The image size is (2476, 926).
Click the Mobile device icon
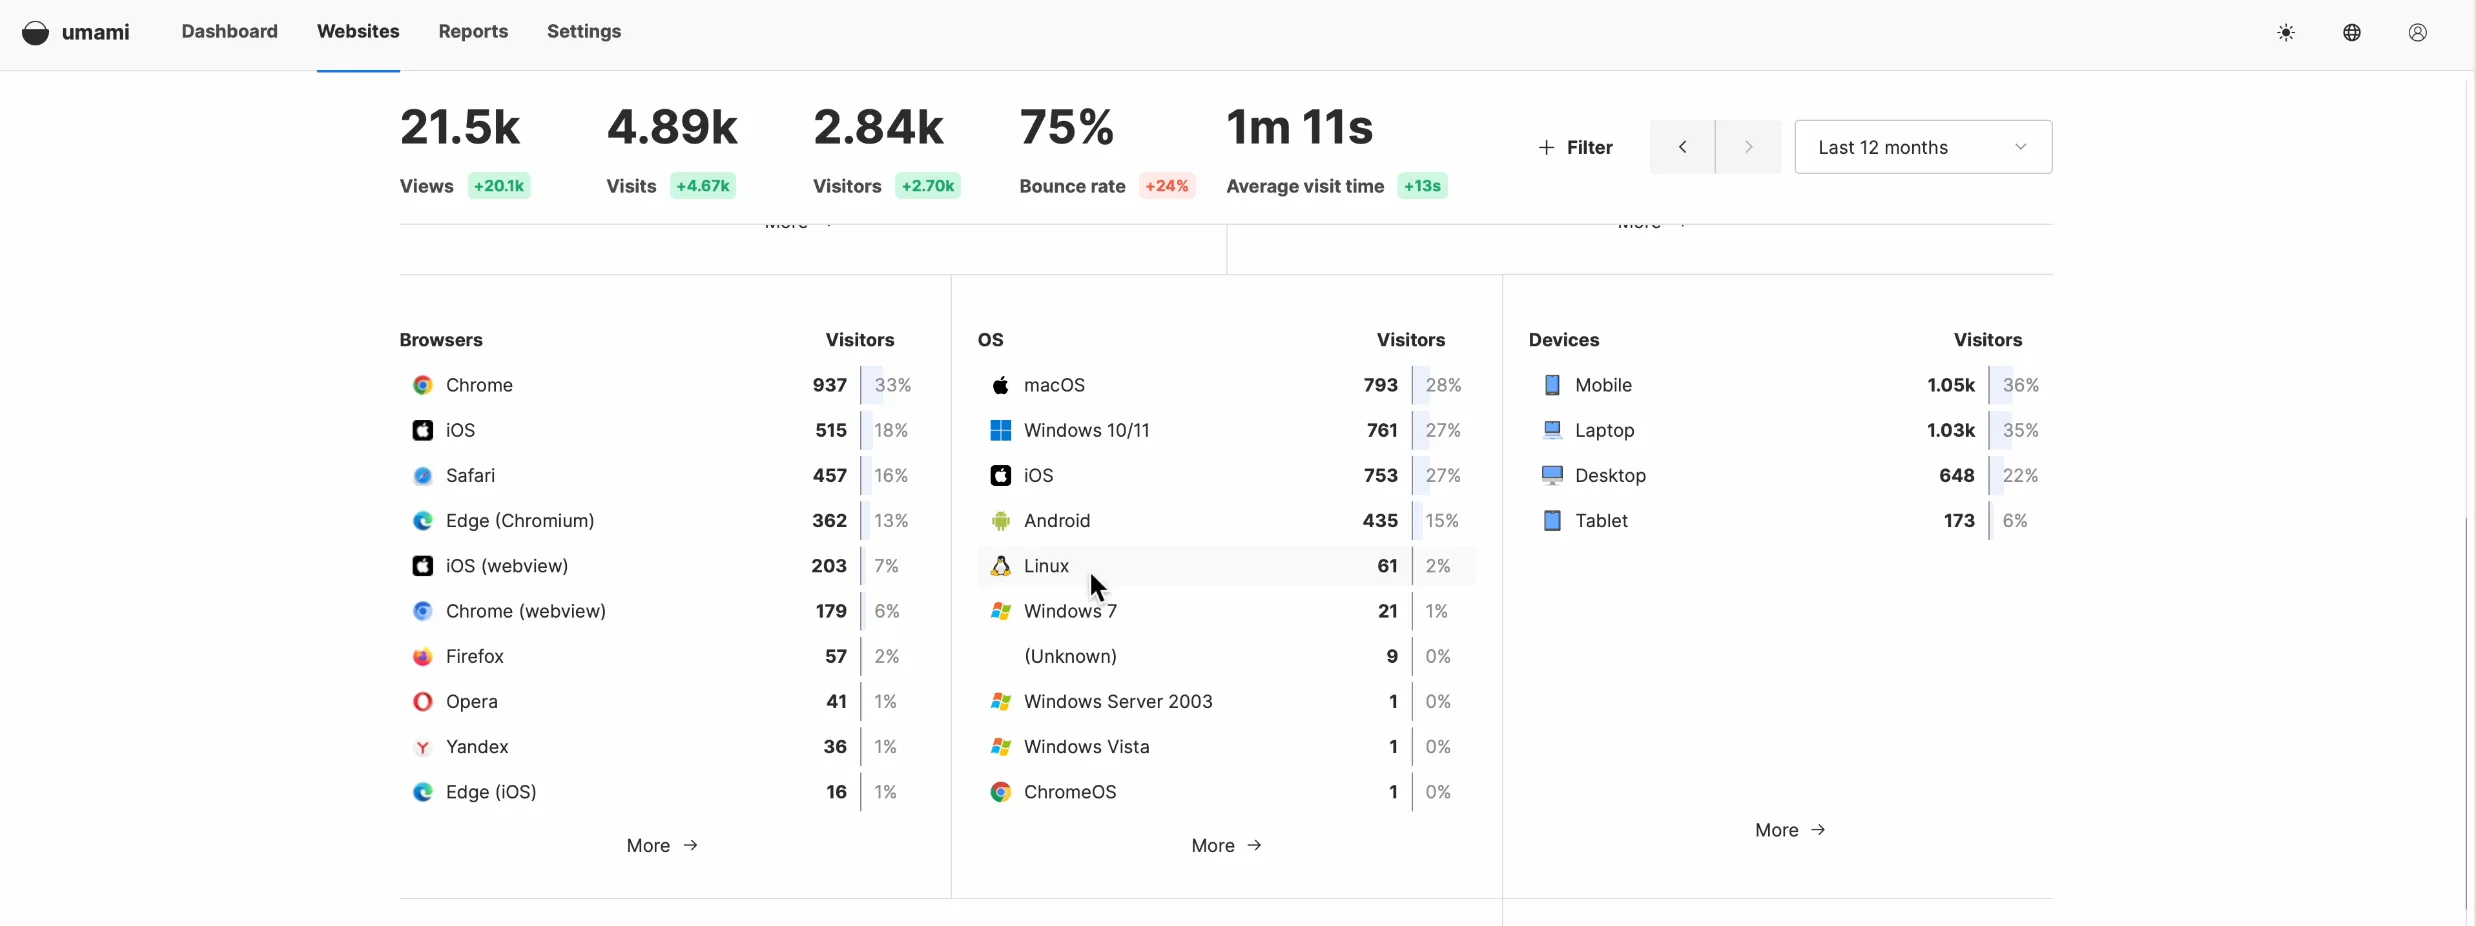tap(1552, 385)
